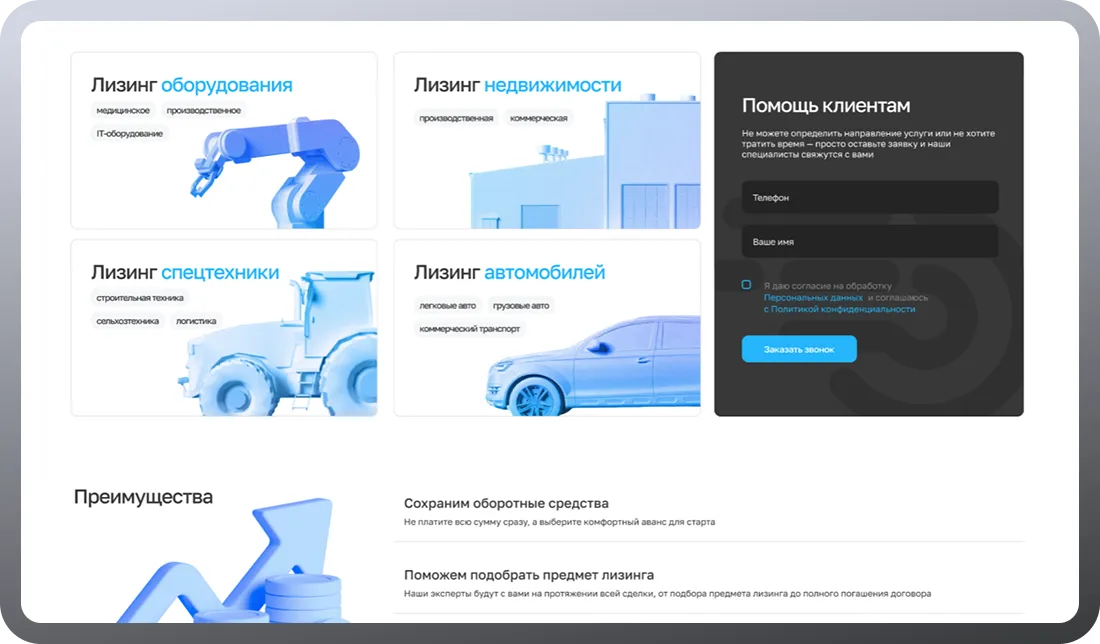Screen dimensions: 1100x644
Task: Tick the personal data consent checkbox
Action: (746, 285)
